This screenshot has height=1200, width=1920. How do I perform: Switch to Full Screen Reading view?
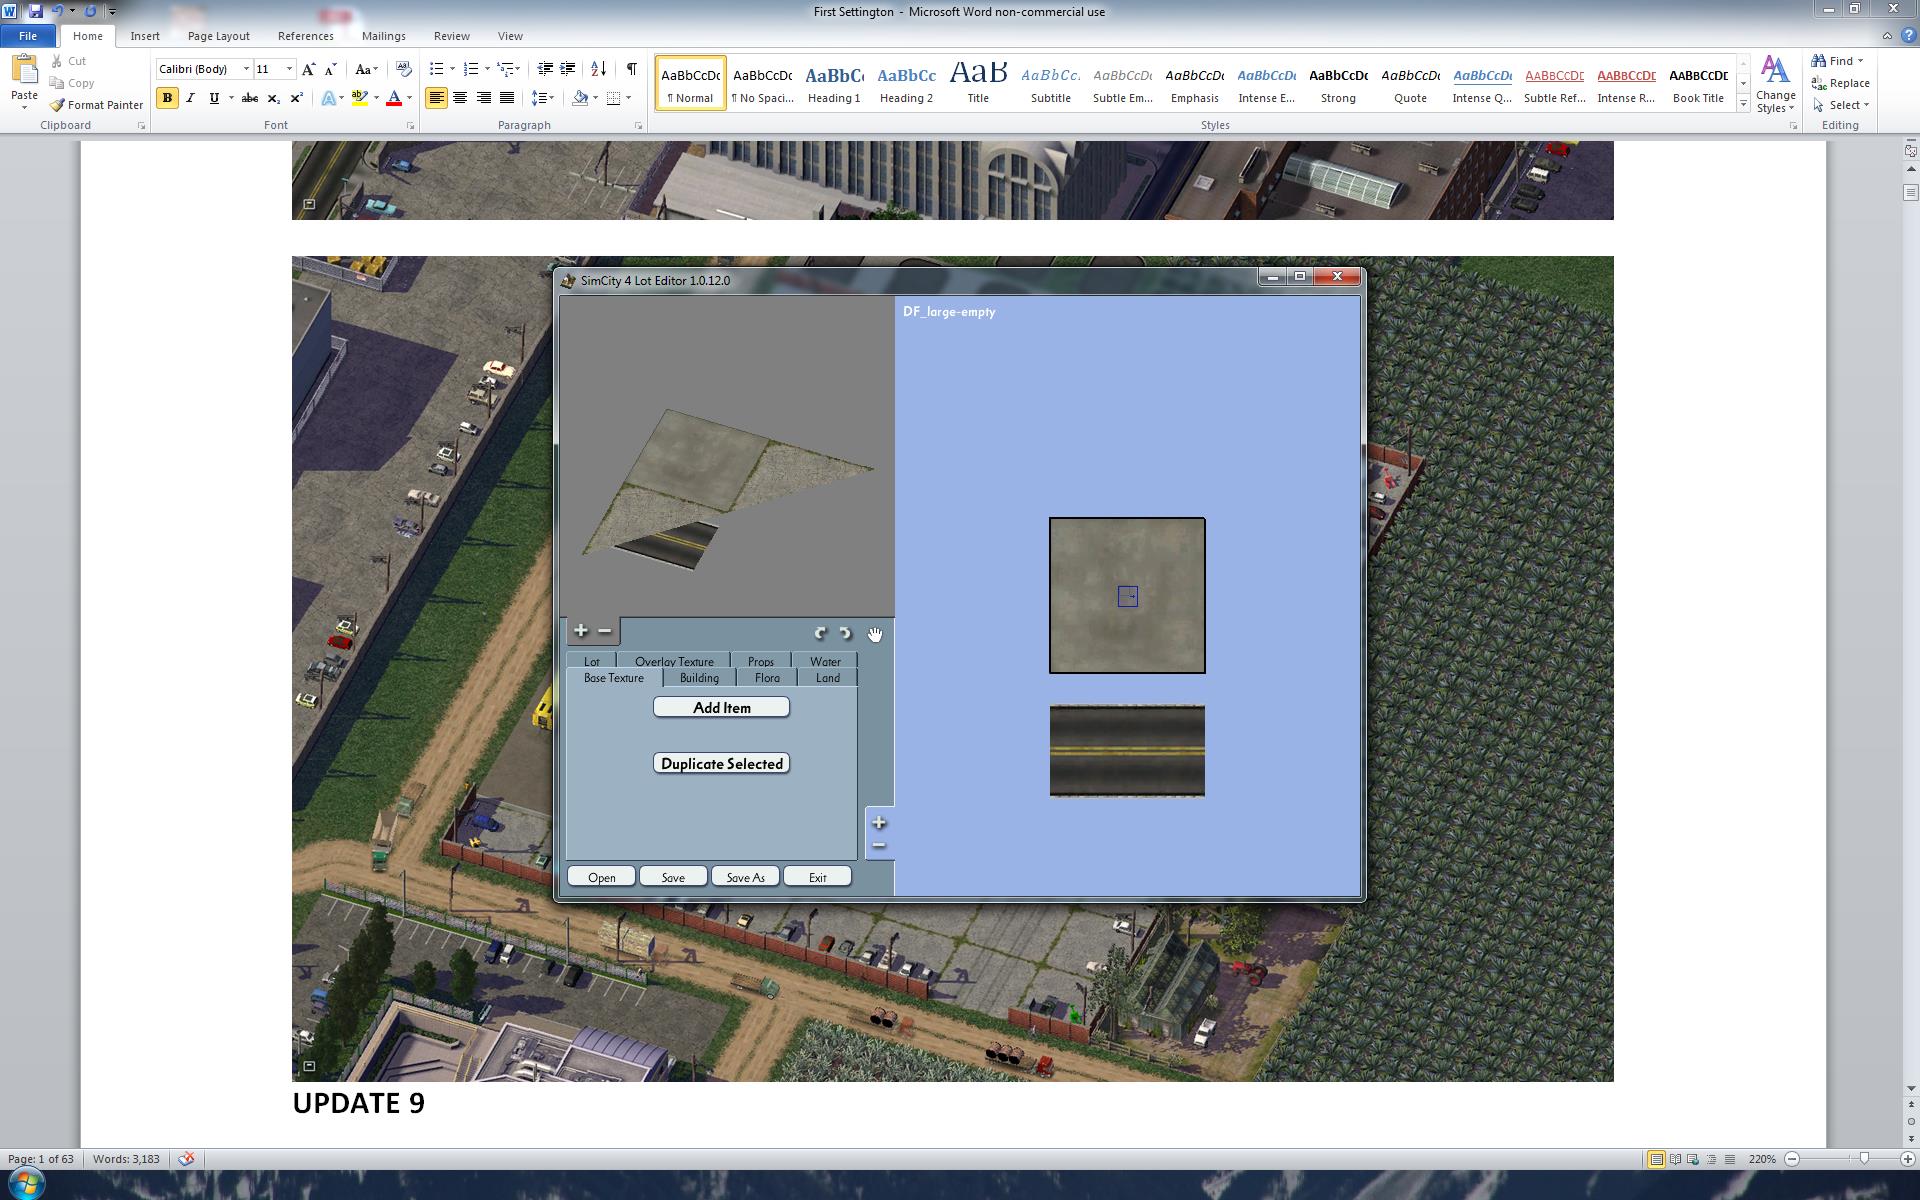coord(1675,1159)
